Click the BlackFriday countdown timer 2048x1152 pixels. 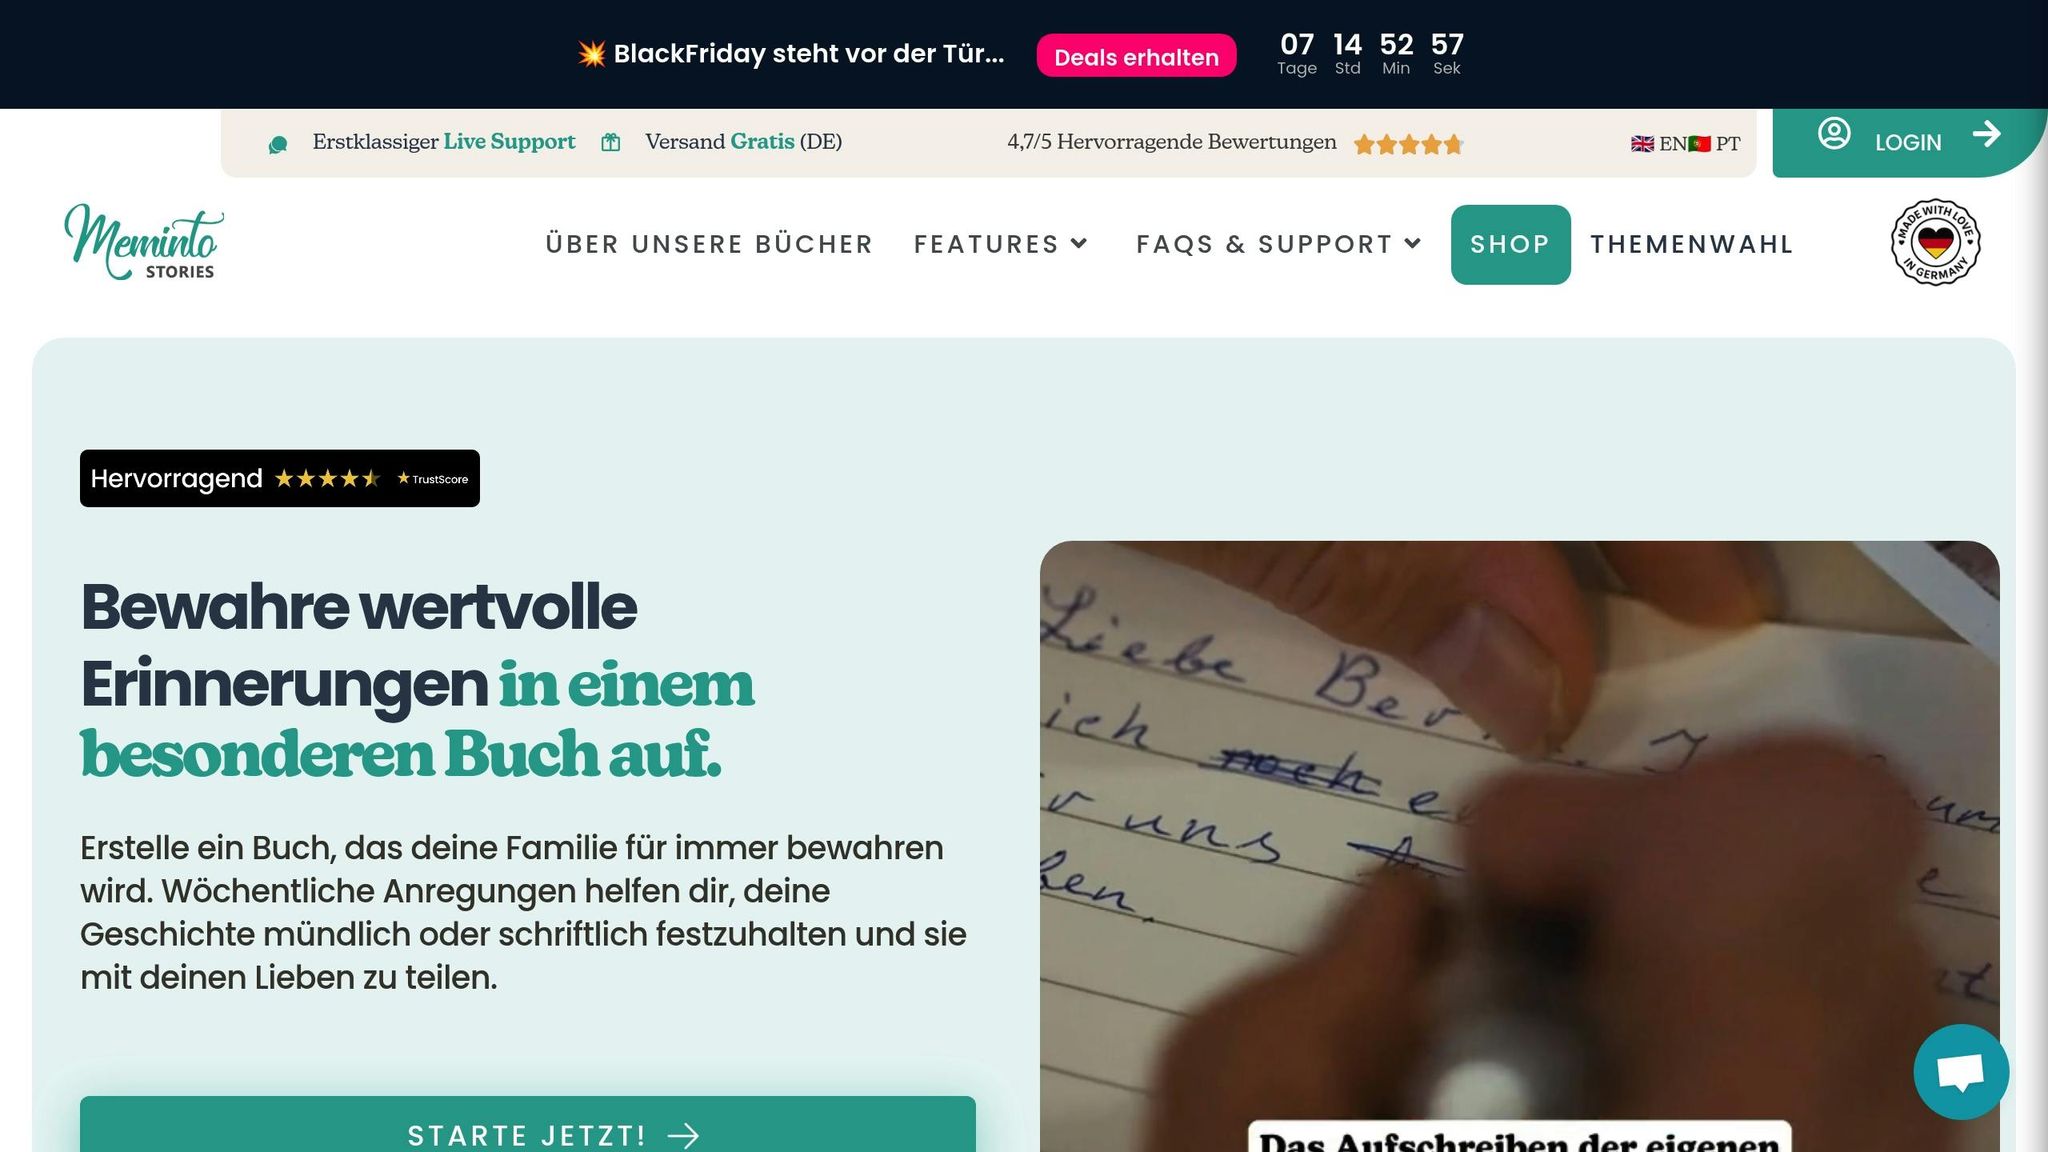[1371, 54]
